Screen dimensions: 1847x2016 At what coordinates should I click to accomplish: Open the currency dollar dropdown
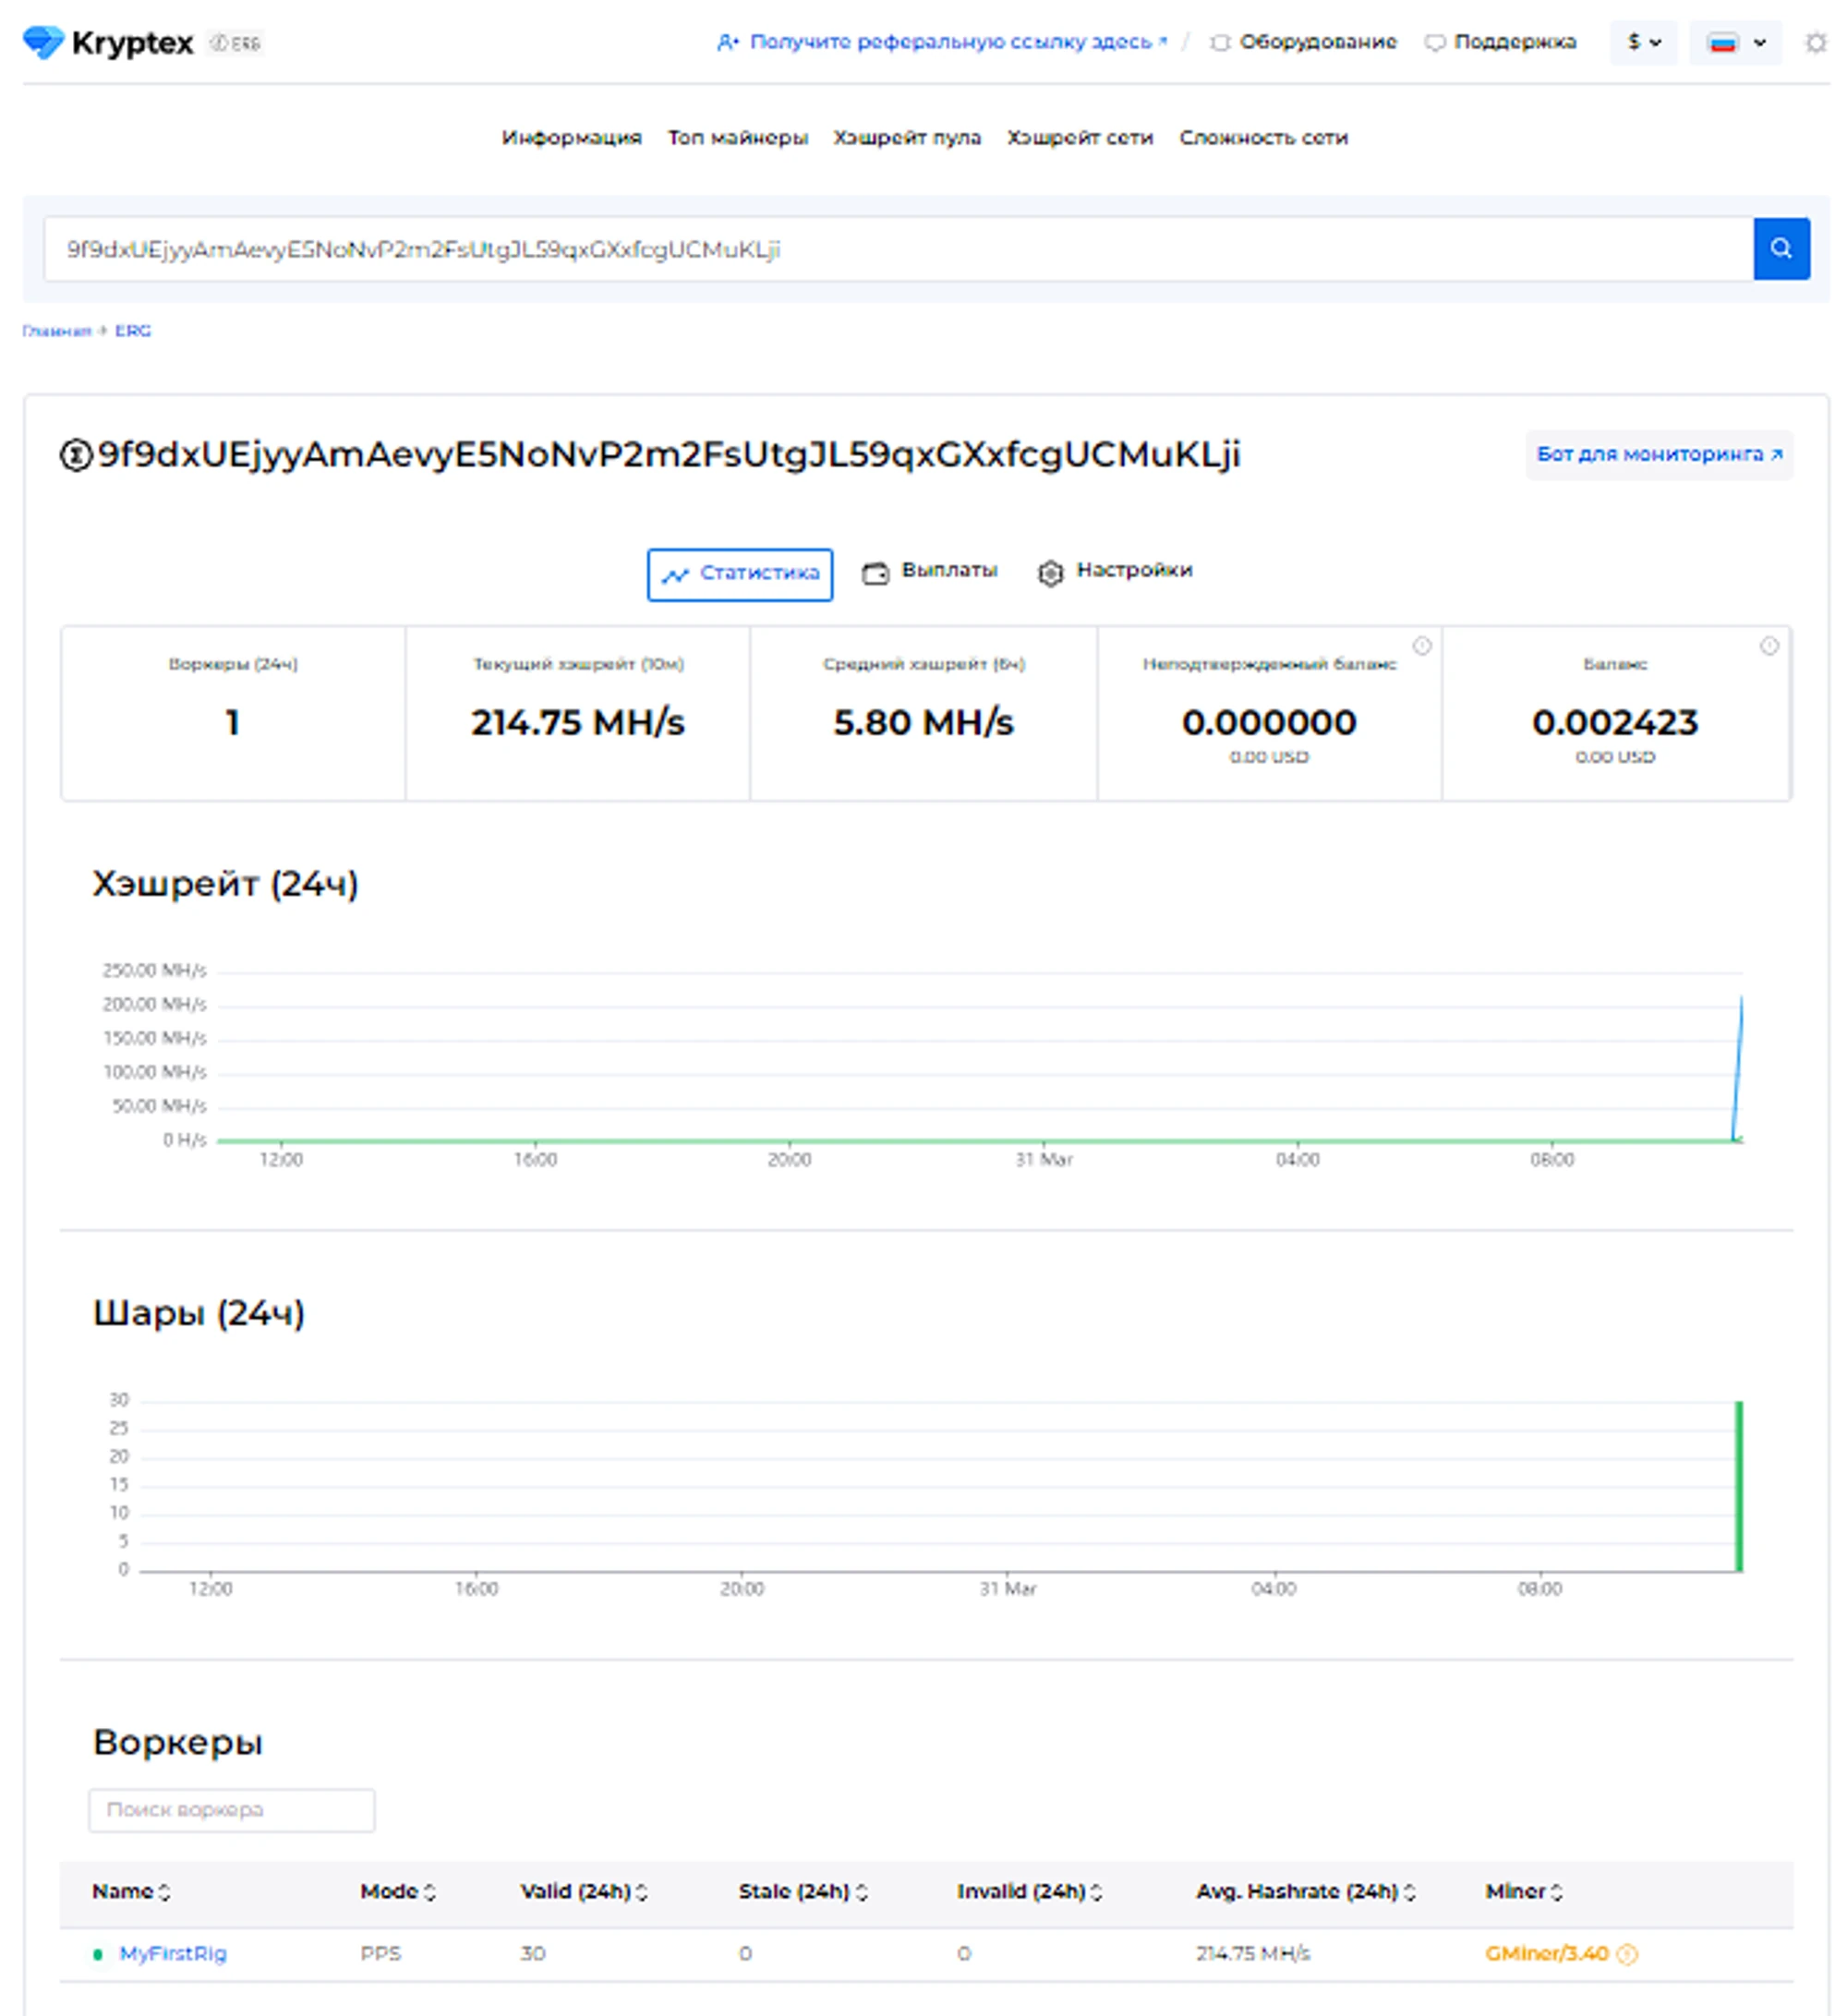click(1643, 43)
